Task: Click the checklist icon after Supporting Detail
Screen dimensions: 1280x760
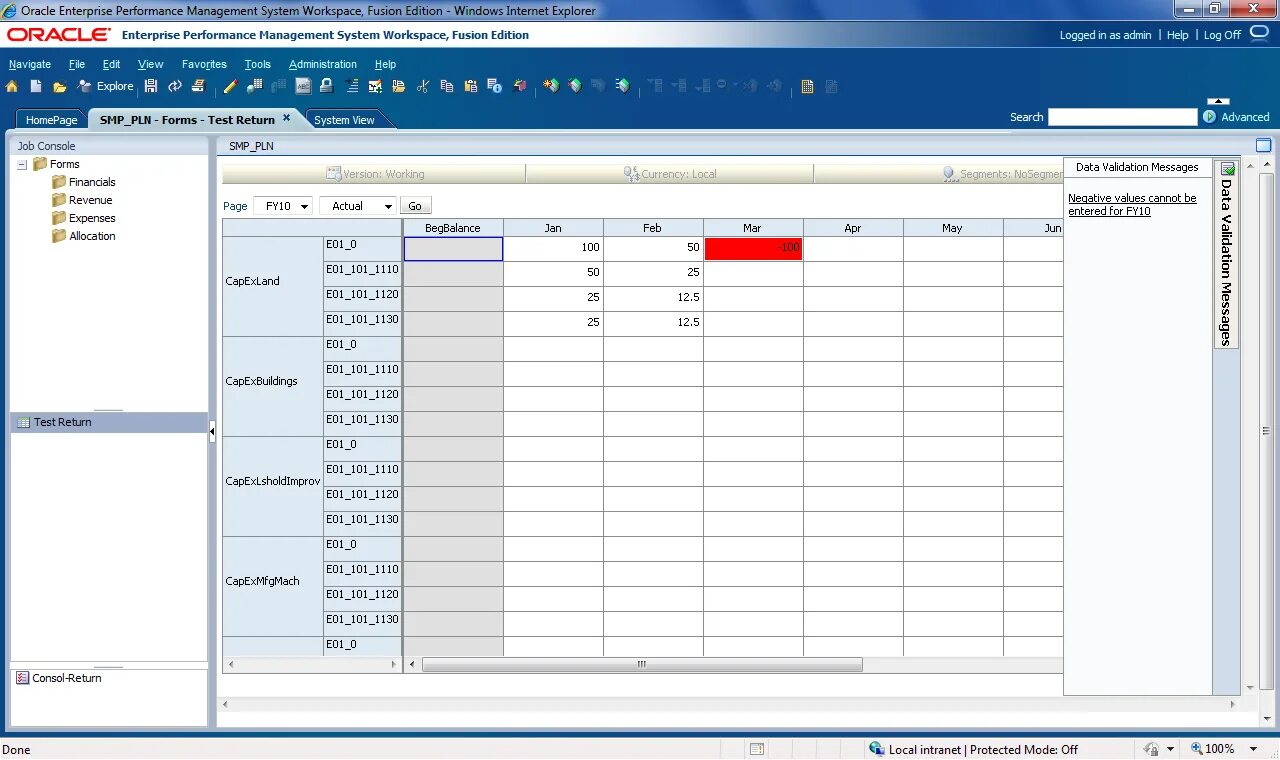Action: point(375,86)
